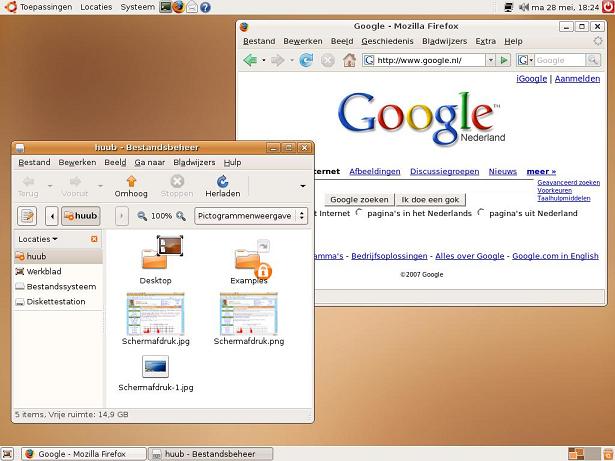Select "pagina's in het Nederlands" radio button
The image size is (615, 461).
[x=360, y=213]
